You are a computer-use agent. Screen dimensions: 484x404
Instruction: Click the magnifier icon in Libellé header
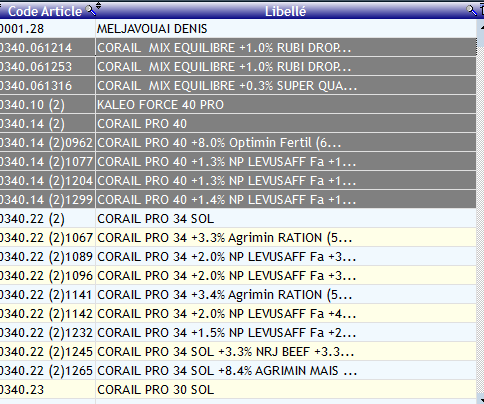pyautogui.click(x=471, y=11)
